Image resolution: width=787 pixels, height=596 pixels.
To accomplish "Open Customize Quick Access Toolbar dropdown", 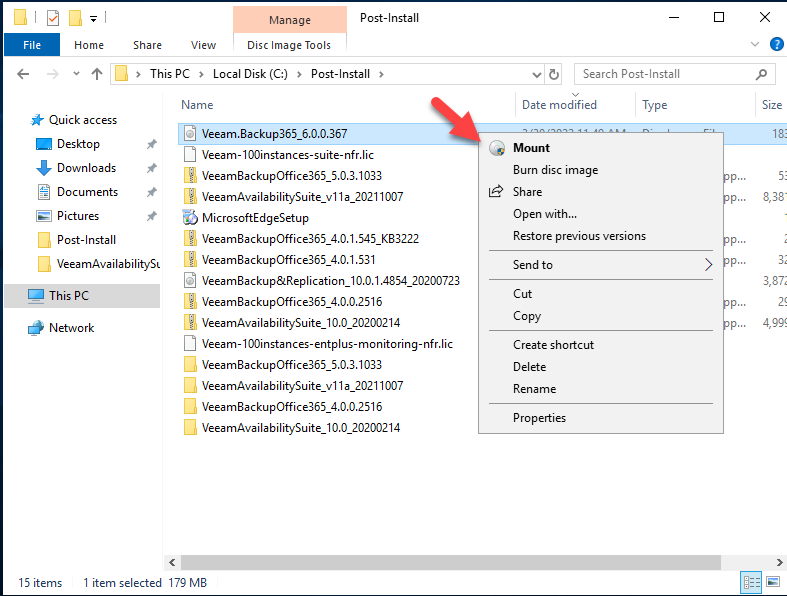I will point(93,19).
